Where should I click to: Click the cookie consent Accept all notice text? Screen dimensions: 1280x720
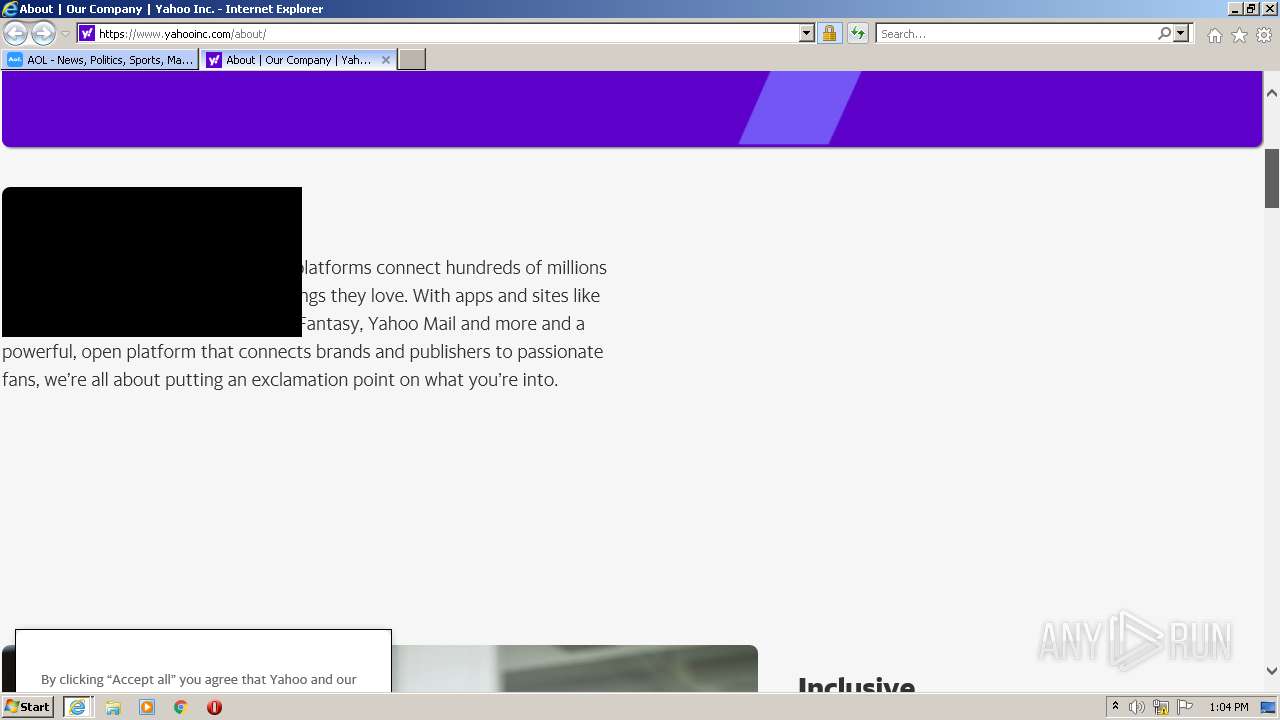click(x=199, y=680)
